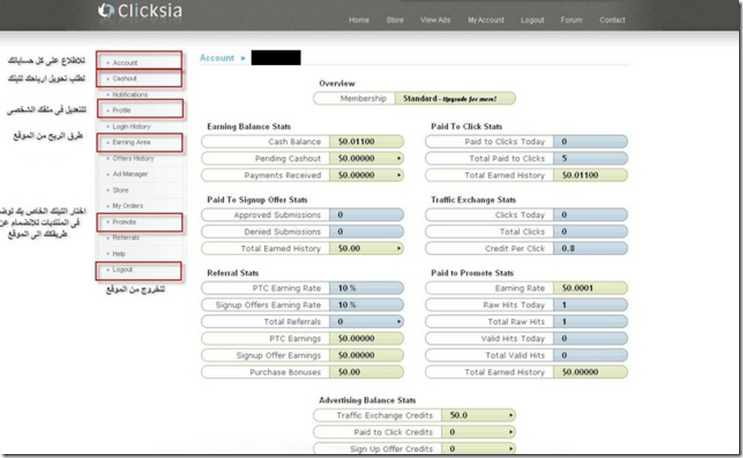This screenshot has height=458, width=743.
Task: Expand the Sign Up Offer Credits arrow
Action: pyautogui.click(x=511, y=449)
